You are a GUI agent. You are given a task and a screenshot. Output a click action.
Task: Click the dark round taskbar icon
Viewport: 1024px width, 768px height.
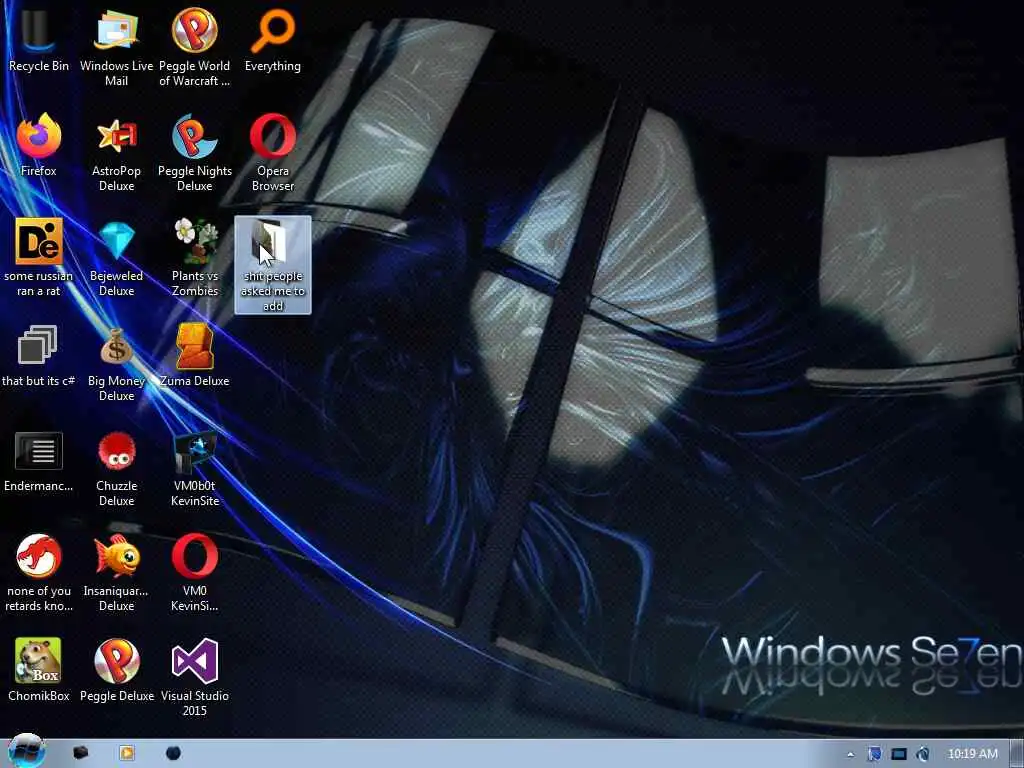pos(173,753)
